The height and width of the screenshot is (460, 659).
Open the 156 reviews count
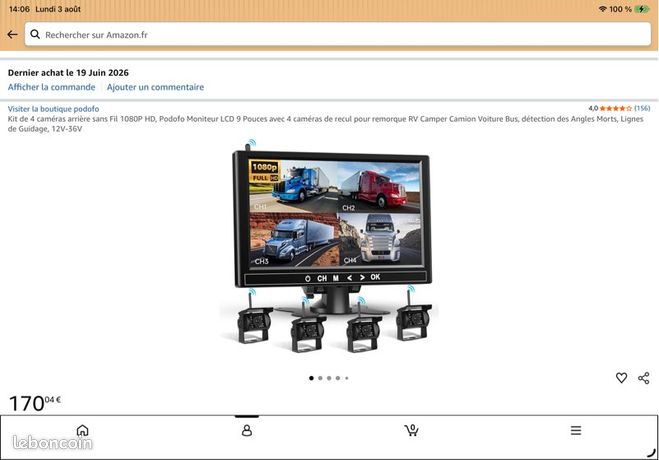click(642, 108)
